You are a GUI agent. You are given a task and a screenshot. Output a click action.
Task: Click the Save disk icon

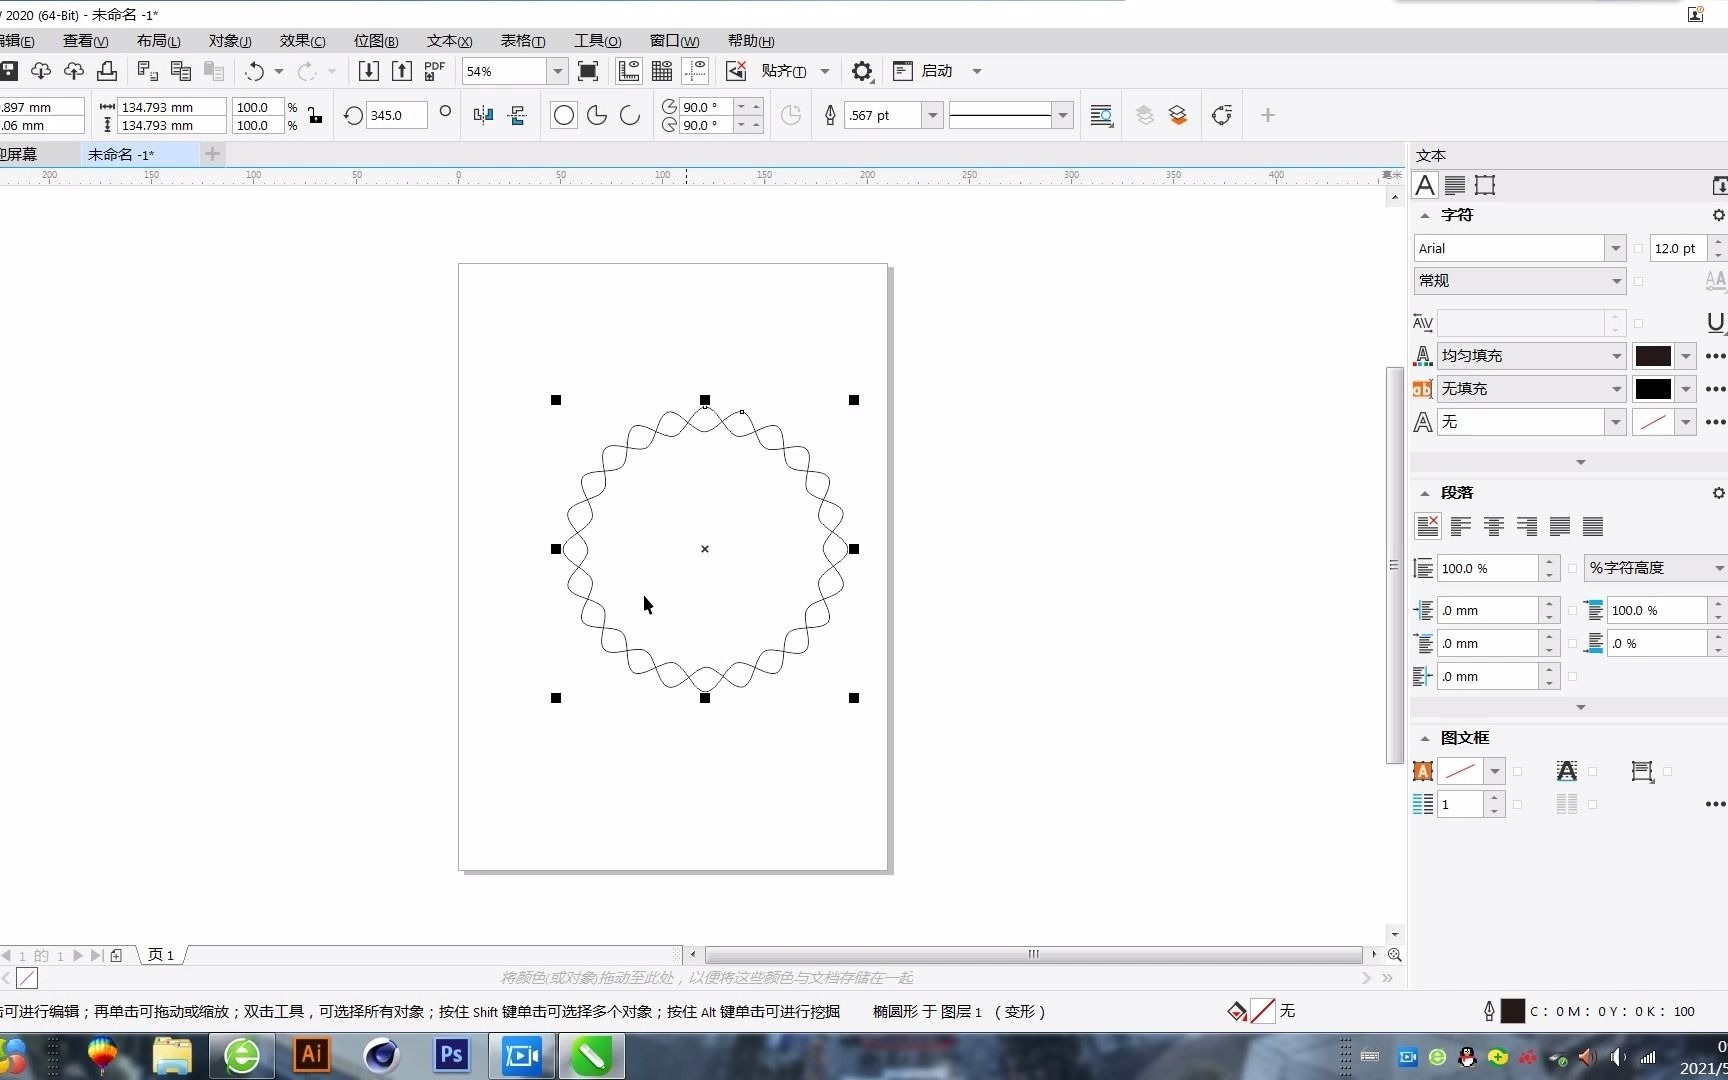click(9, 71)
